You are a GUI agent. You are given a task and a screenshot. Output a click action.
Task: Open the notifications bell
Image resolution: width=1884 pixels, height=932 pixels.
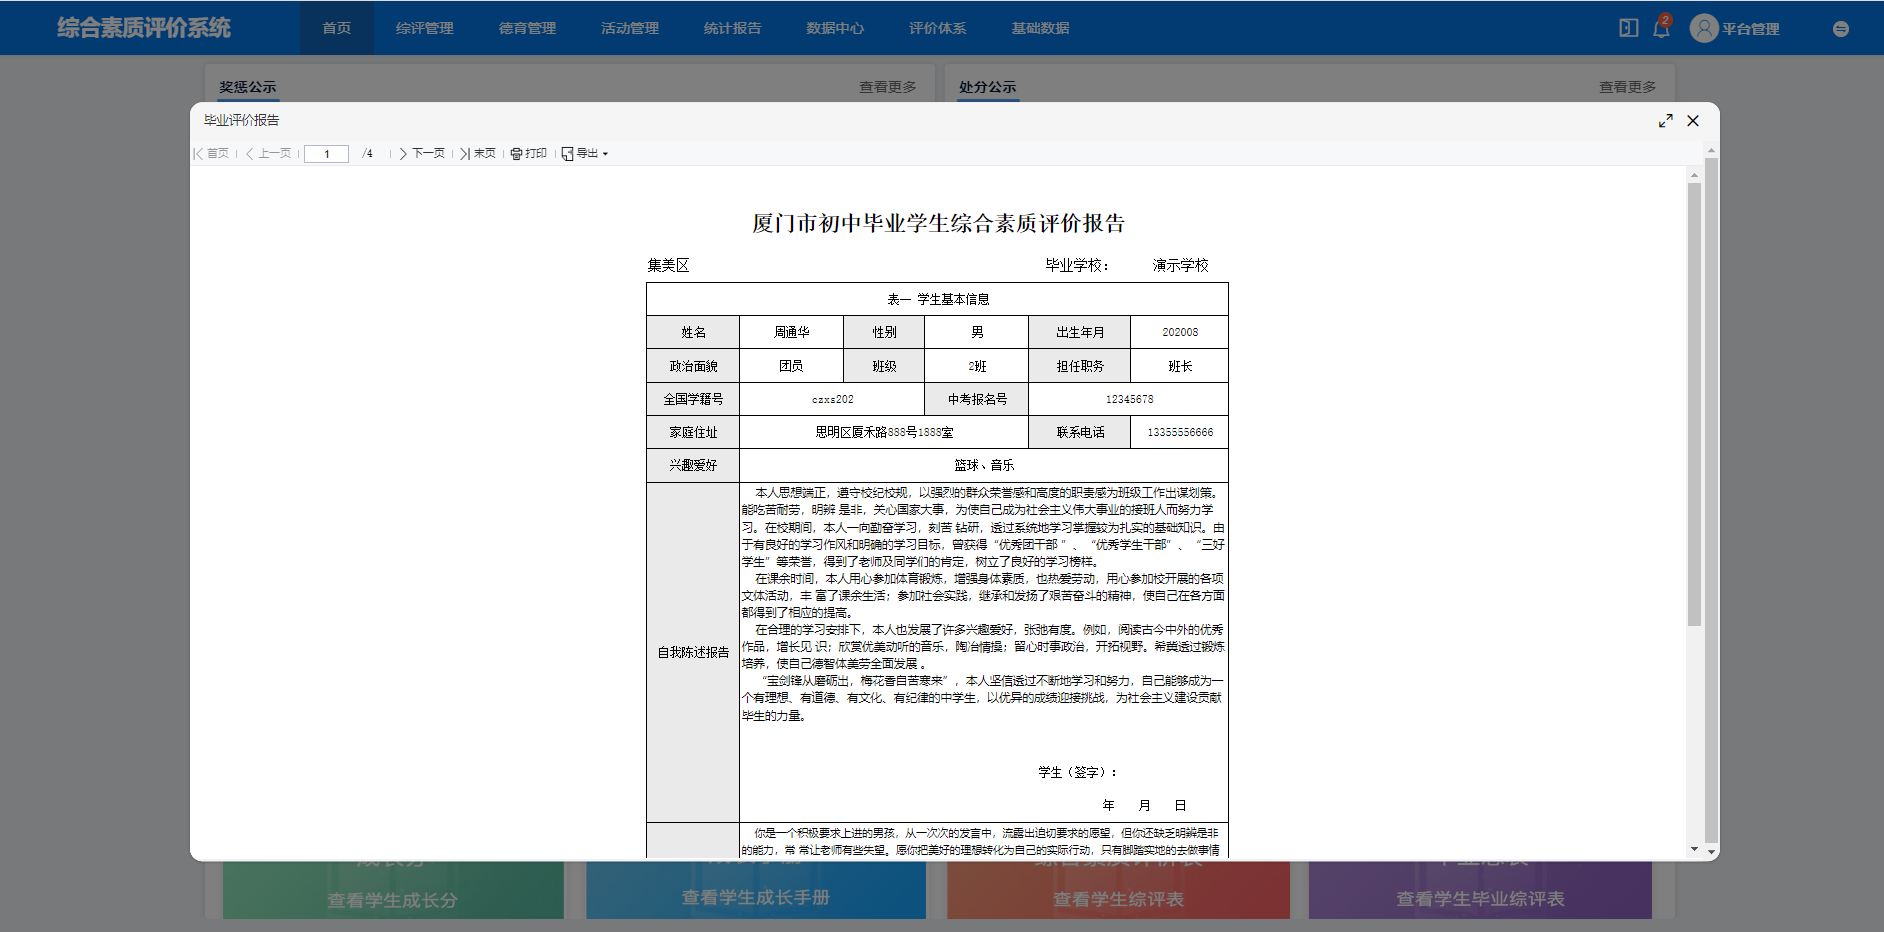click(1661, 28)
